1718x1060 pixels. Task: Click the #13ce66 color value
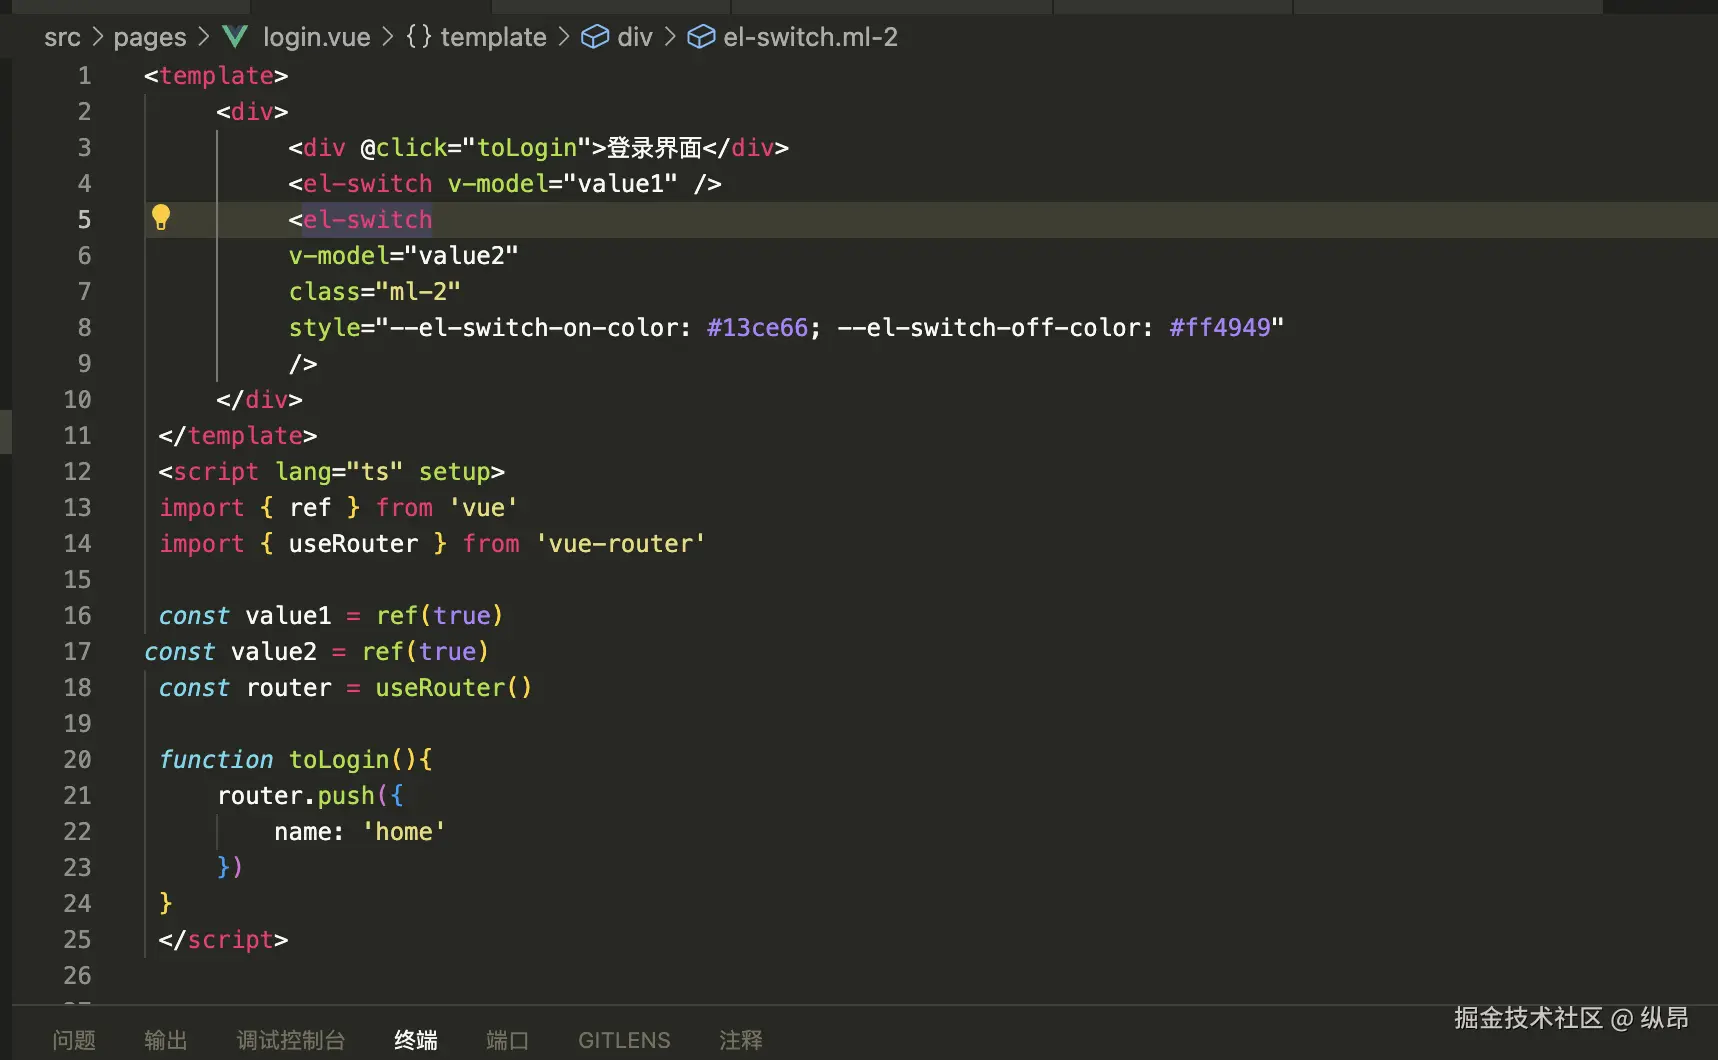coord(757,328)
